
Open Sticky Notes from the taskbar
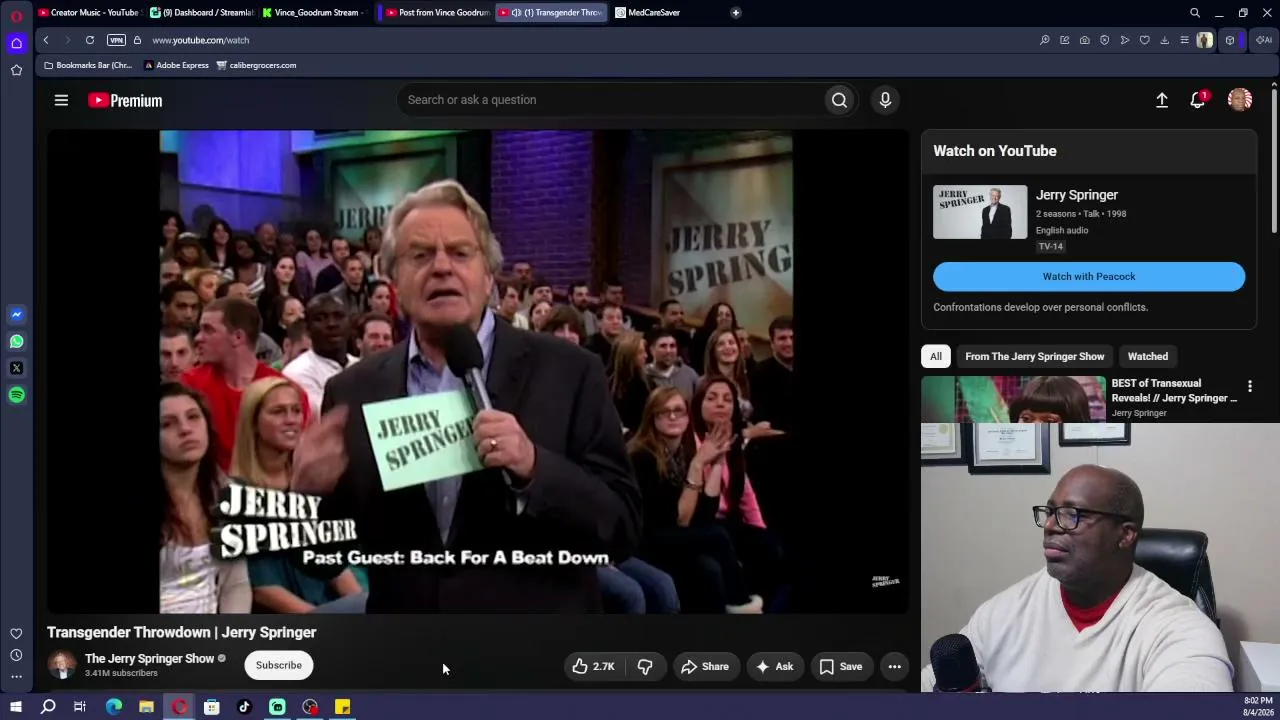(342, 707)
